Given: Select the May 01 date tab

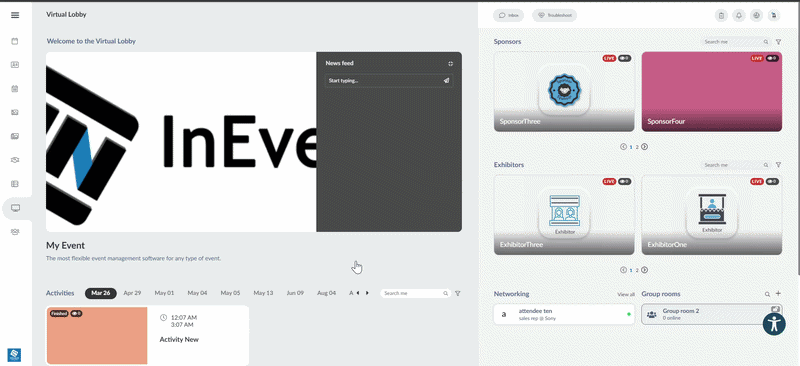Looking at the screenshot, I should (164, 293).
